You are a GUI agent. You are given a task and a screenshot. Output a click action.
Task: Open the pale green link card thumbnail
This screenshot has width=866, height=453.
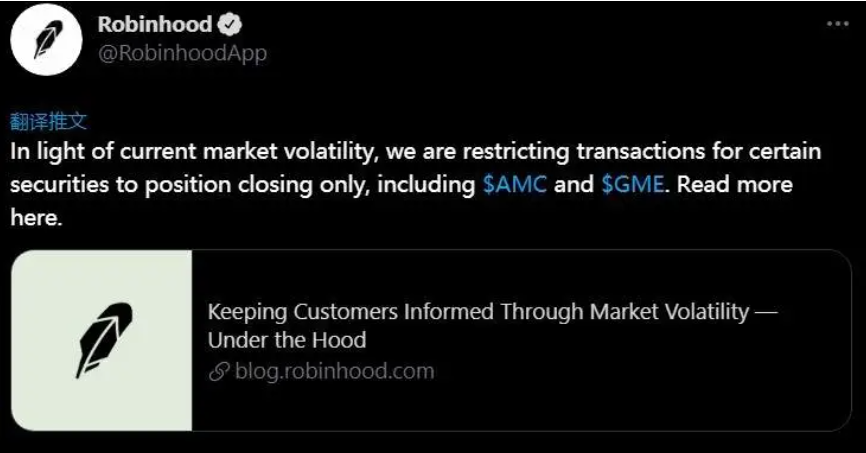102,340
